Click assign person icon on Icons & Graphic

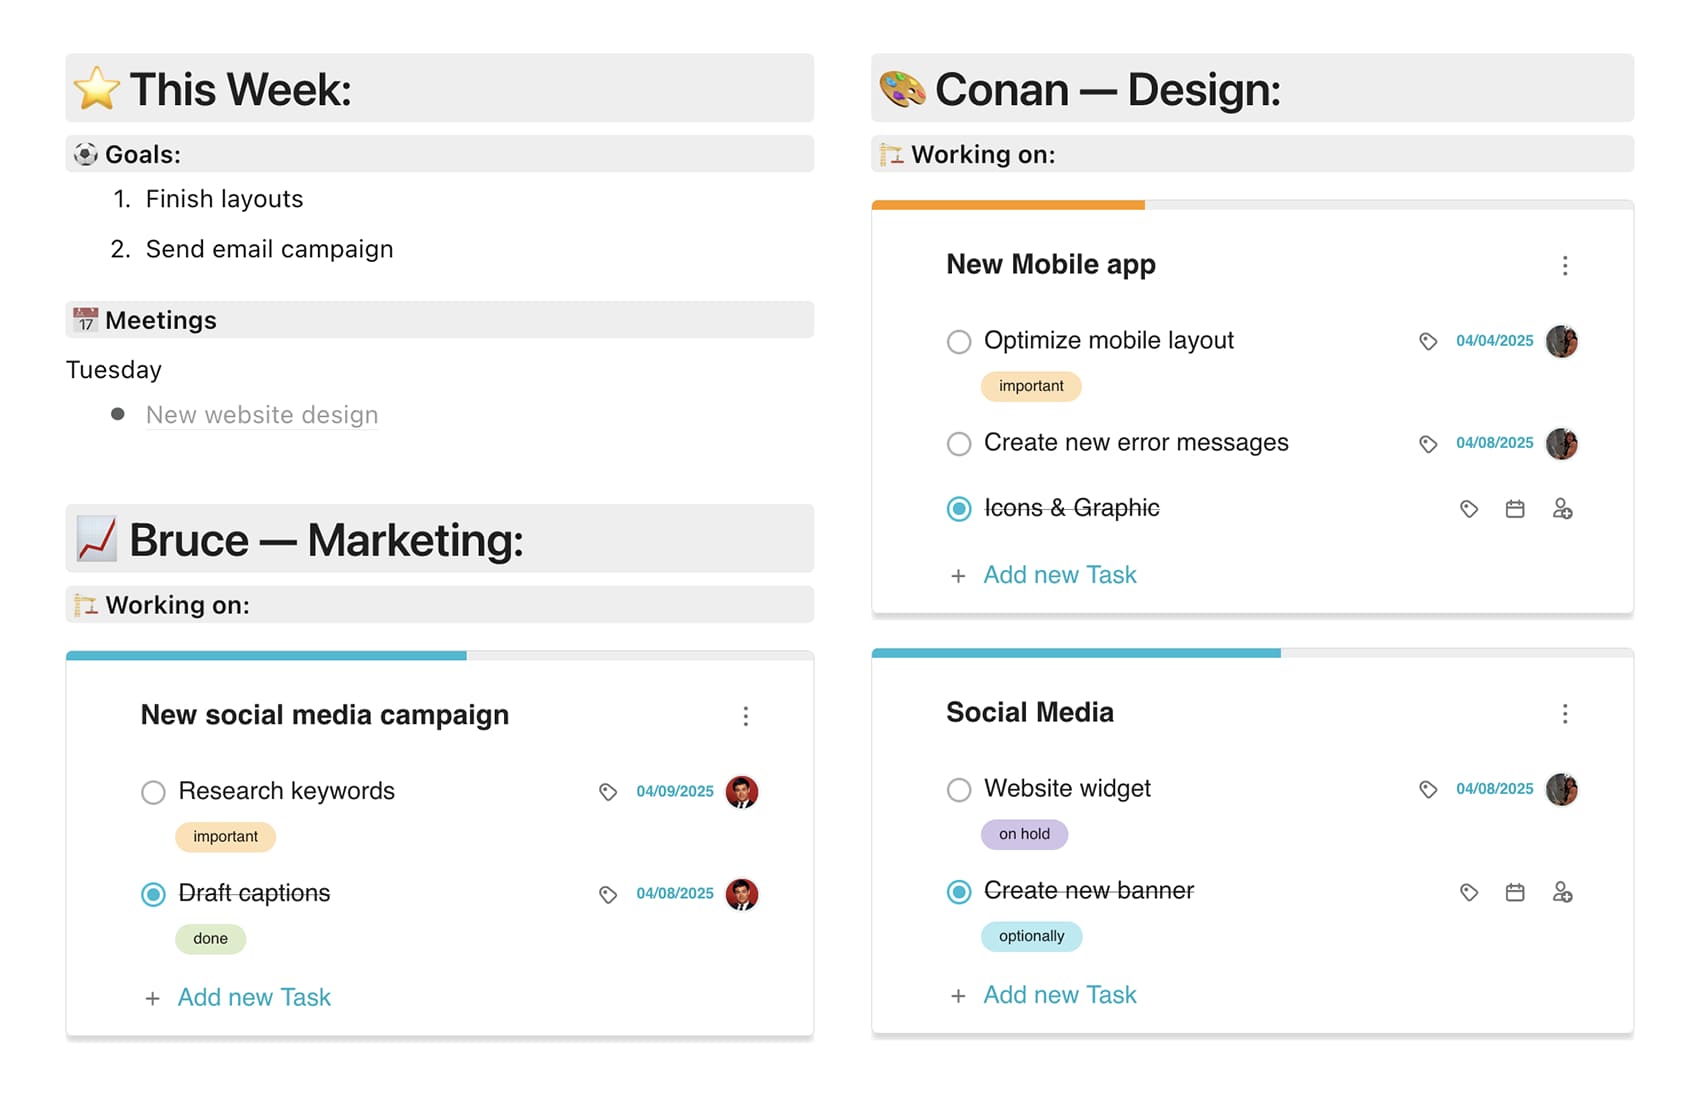[1562, 509]
